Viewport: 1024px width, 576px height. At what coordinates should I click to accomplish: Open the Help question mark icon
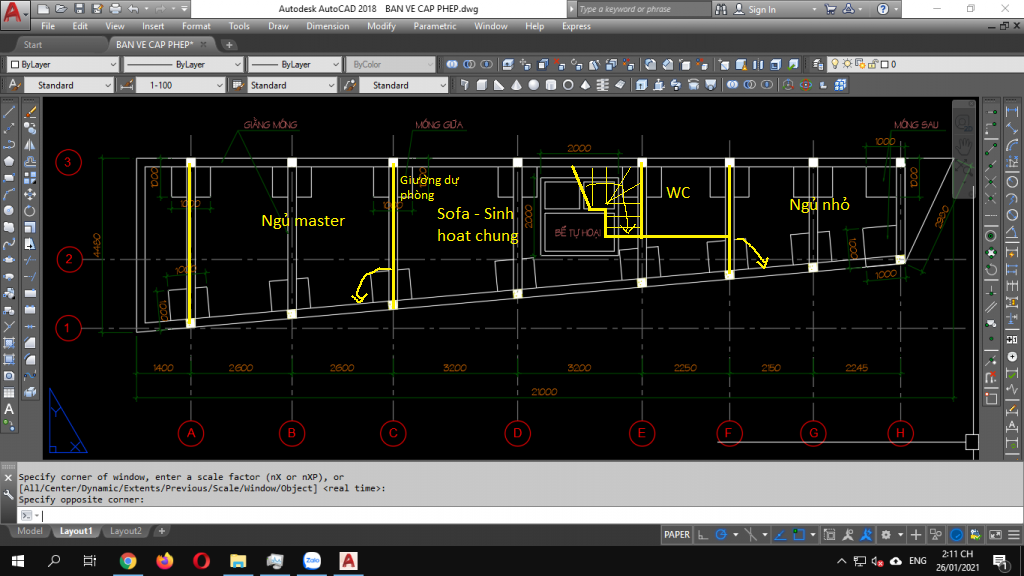click(883, 9)
